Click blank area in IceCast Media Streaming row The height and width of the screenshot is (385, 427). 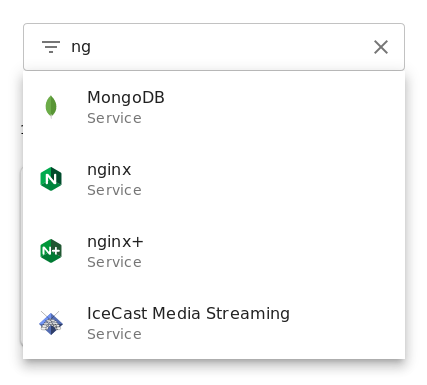click(x=347, y=323)
